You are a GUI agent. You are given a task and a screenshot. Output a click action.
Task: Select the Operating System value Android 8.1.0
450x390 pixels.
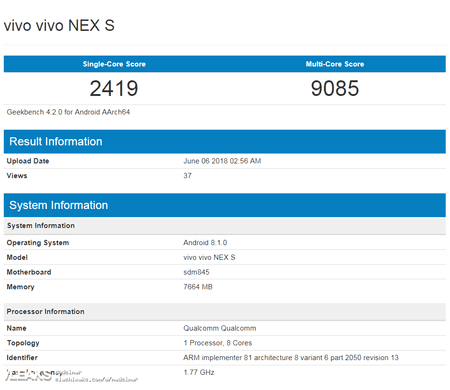pos(205,243)
